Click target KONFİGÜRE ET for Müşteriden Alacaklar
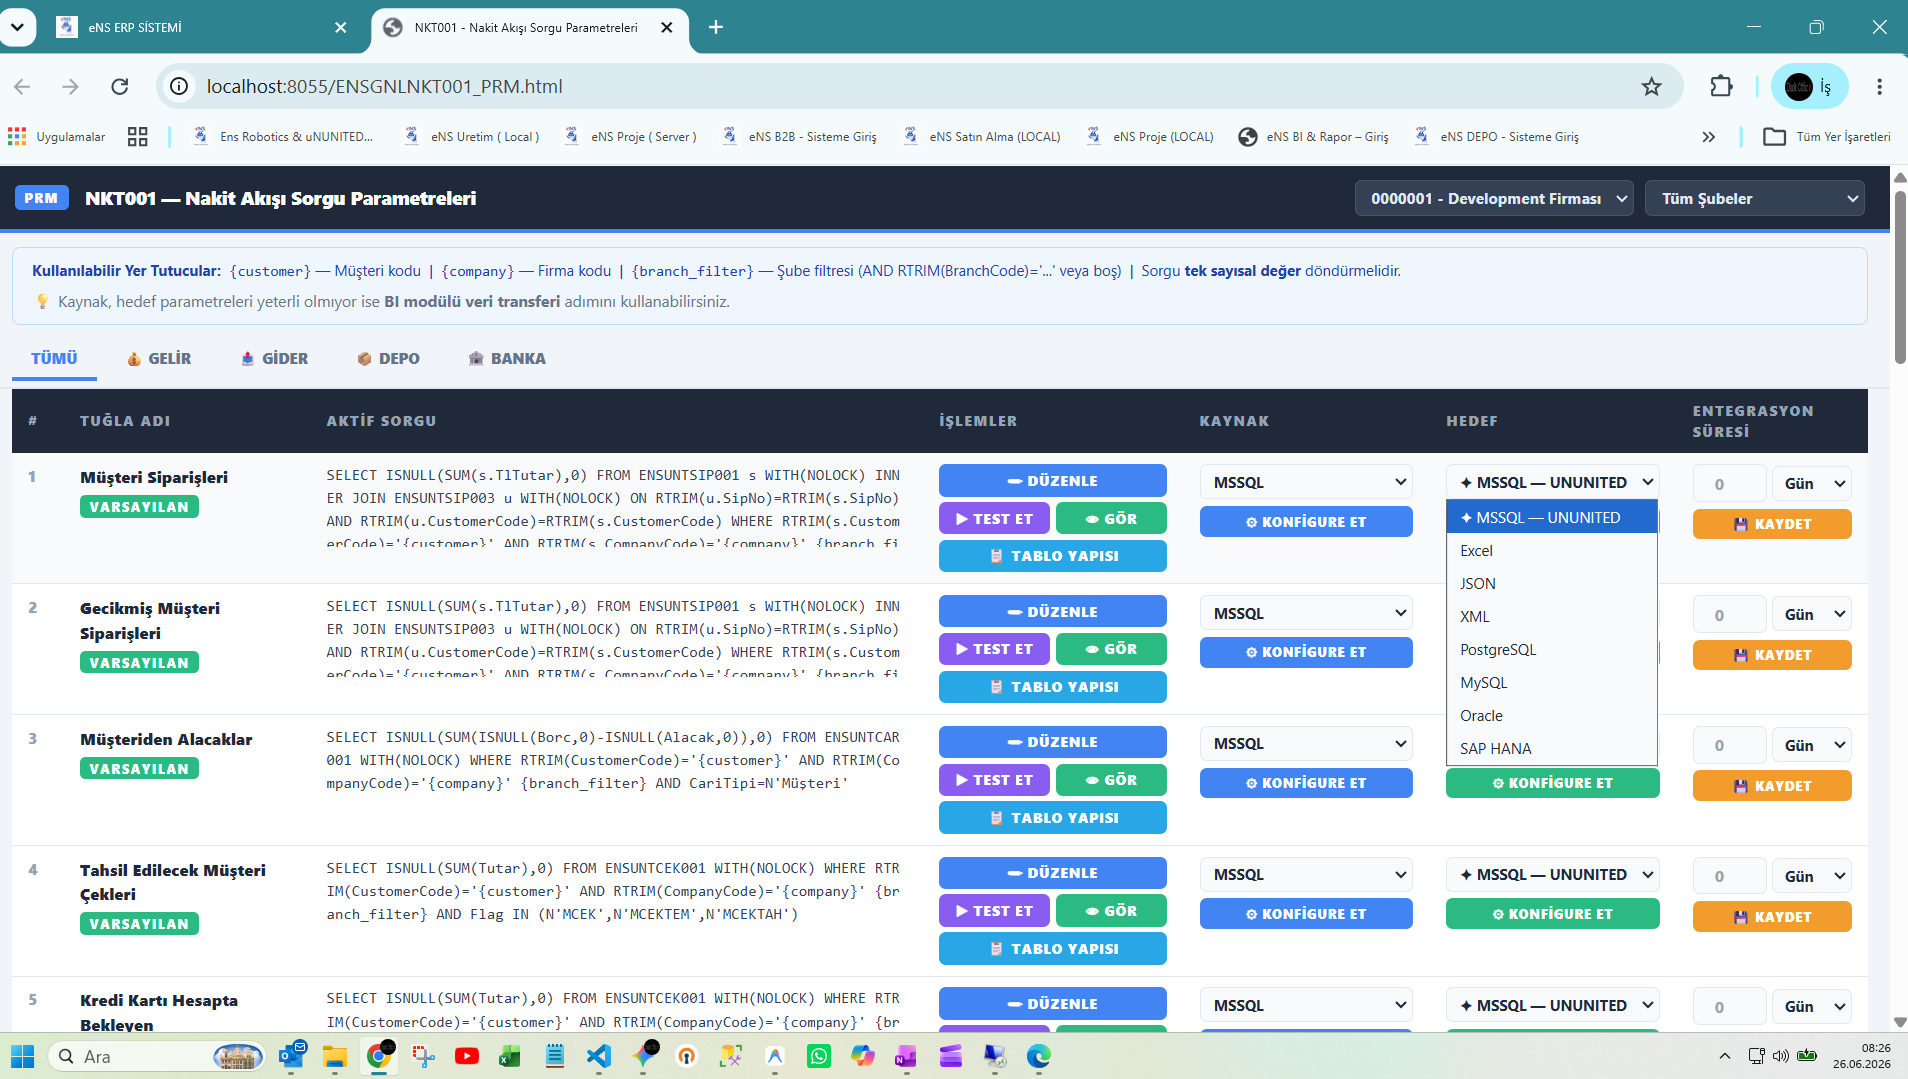The height and width of the screenshot is (1079, 1908). coord(1552,783)
